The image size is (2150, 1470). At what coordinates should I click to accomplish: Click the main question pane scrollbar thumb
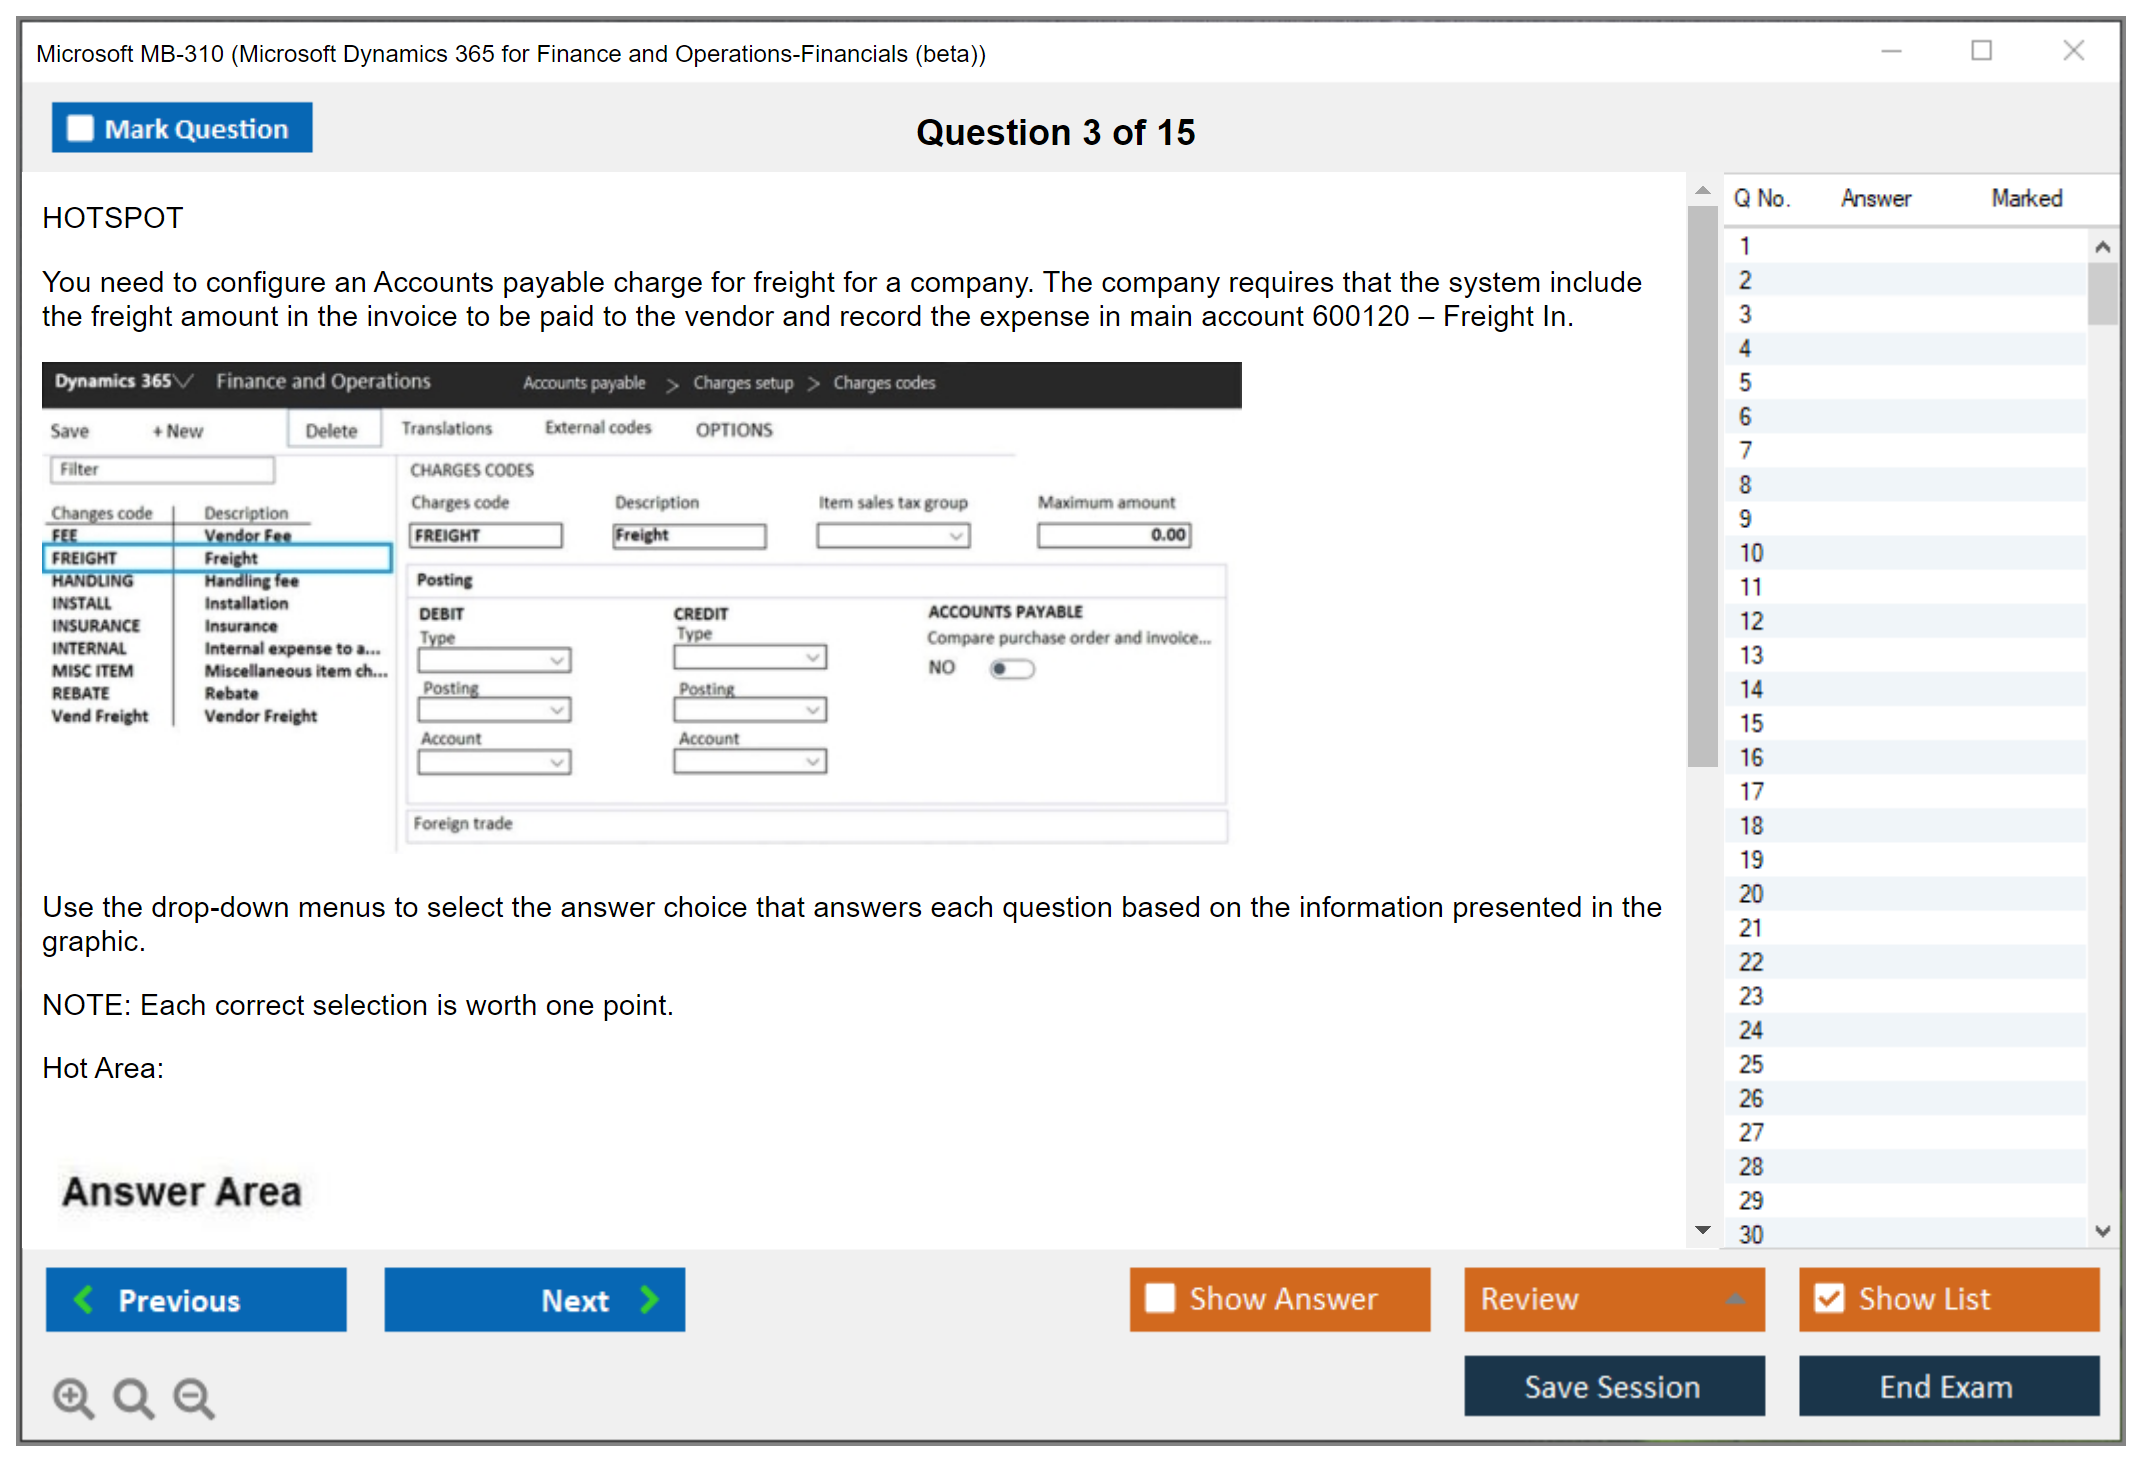pyautogui.click(x=1702, y=485)
